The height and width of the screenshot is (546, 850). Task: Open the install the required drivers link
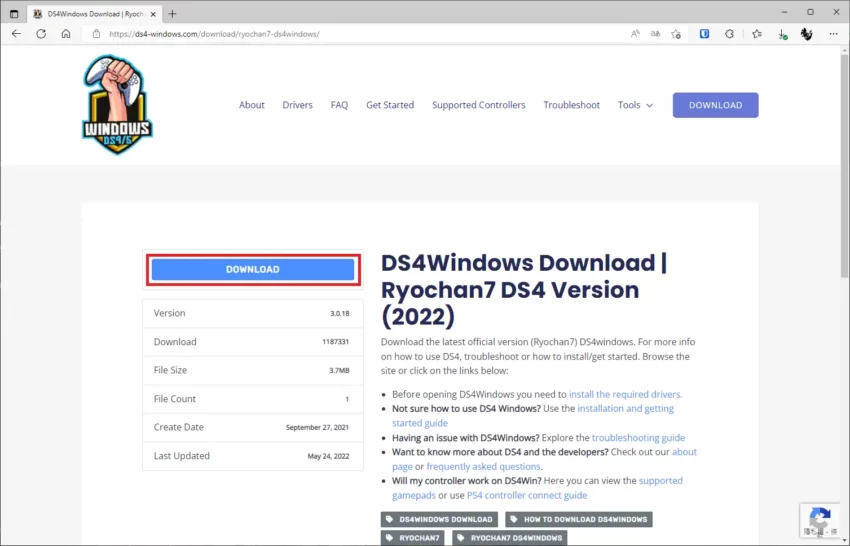(x=626, y=394)
